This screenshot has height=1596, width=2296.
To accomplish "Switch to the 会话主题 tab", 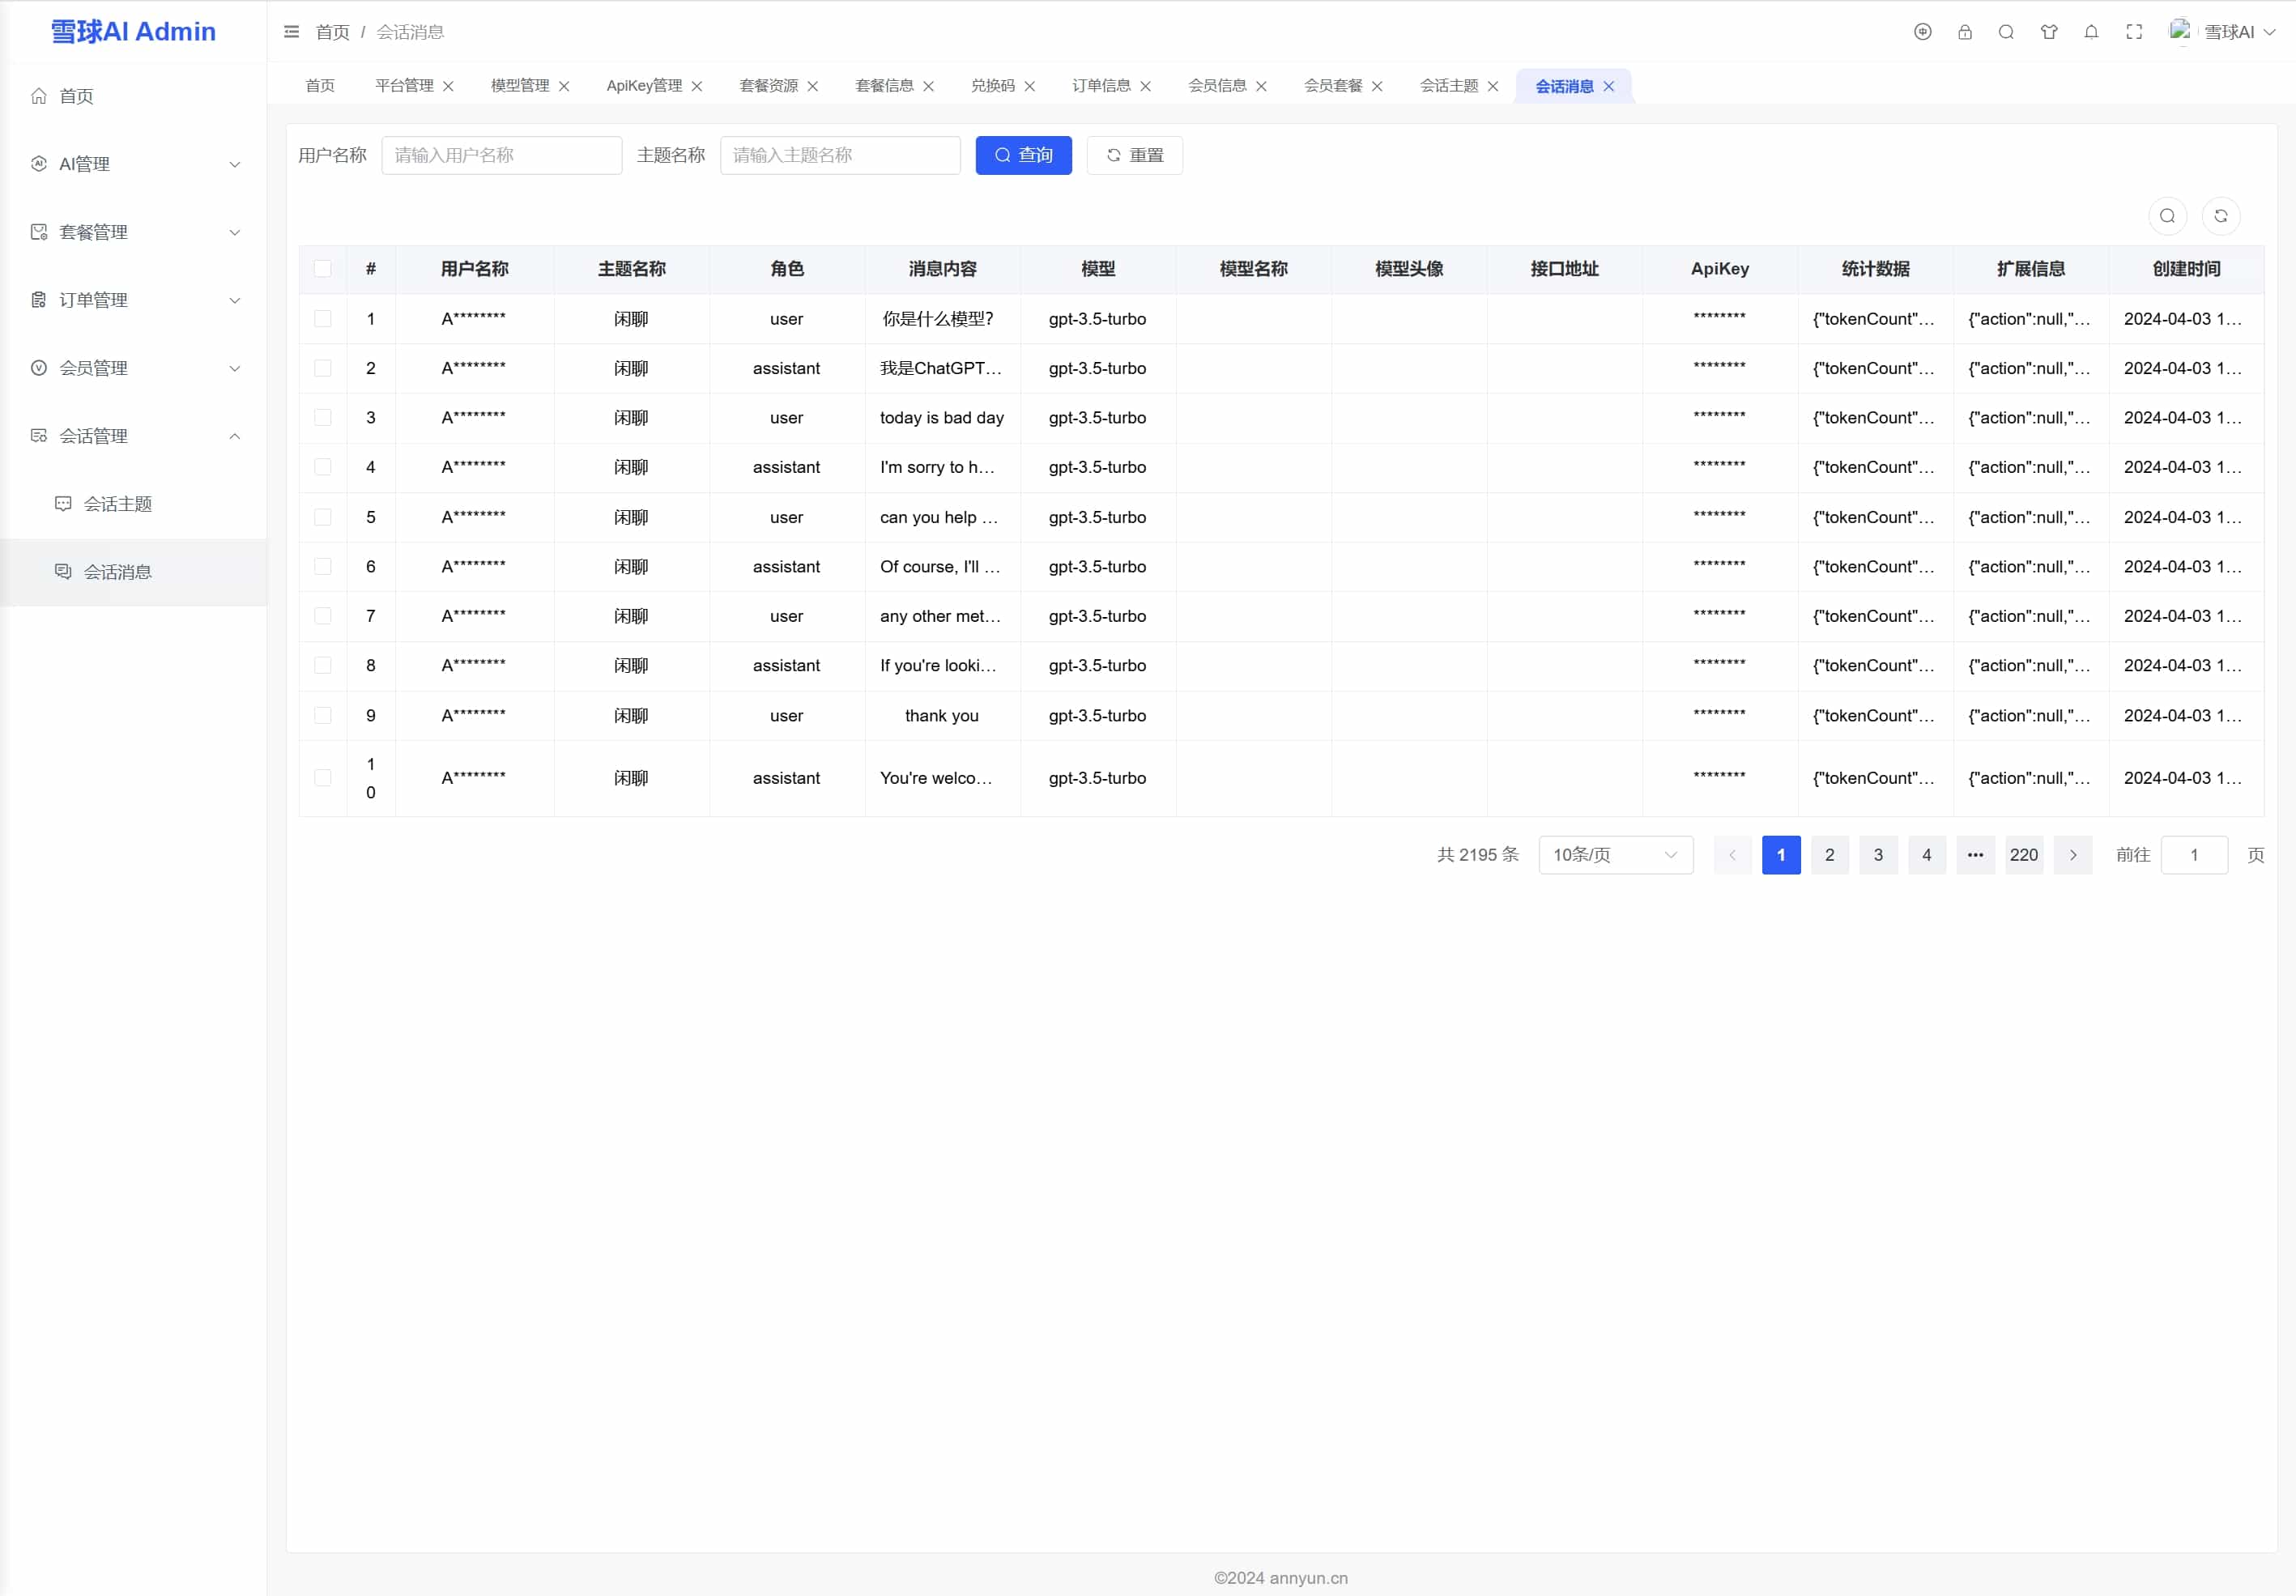I will point(1448,86).
